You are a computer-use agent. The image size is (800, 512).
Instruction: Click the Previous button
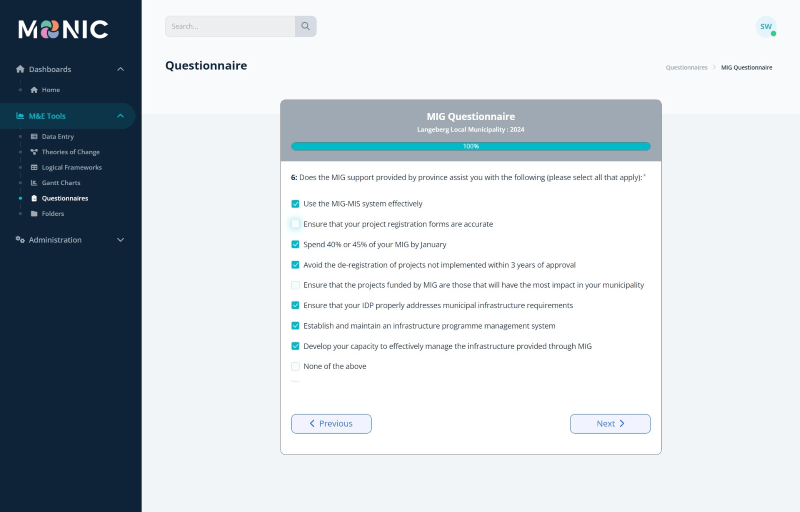(x=331, y=424)
